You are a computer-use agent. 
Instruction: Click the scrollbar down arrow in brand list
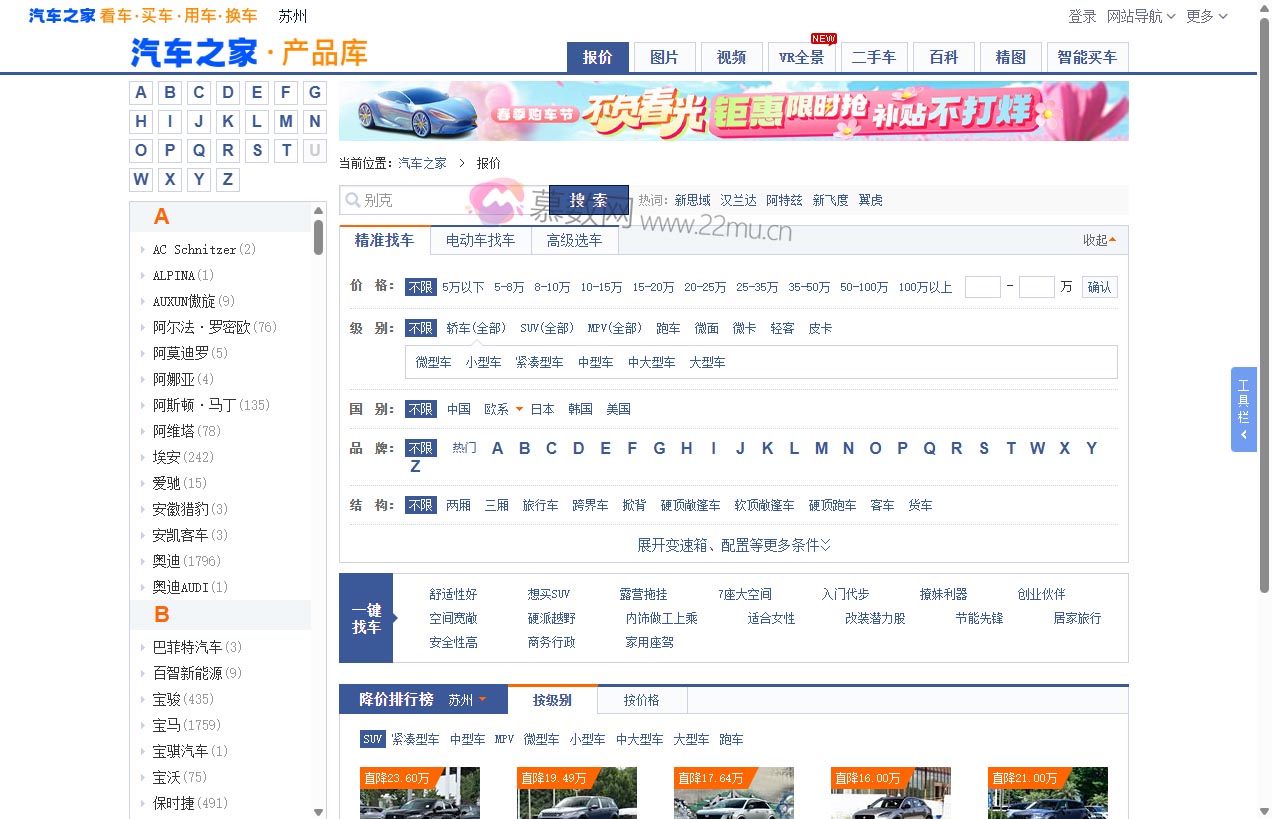coord(318,811)
